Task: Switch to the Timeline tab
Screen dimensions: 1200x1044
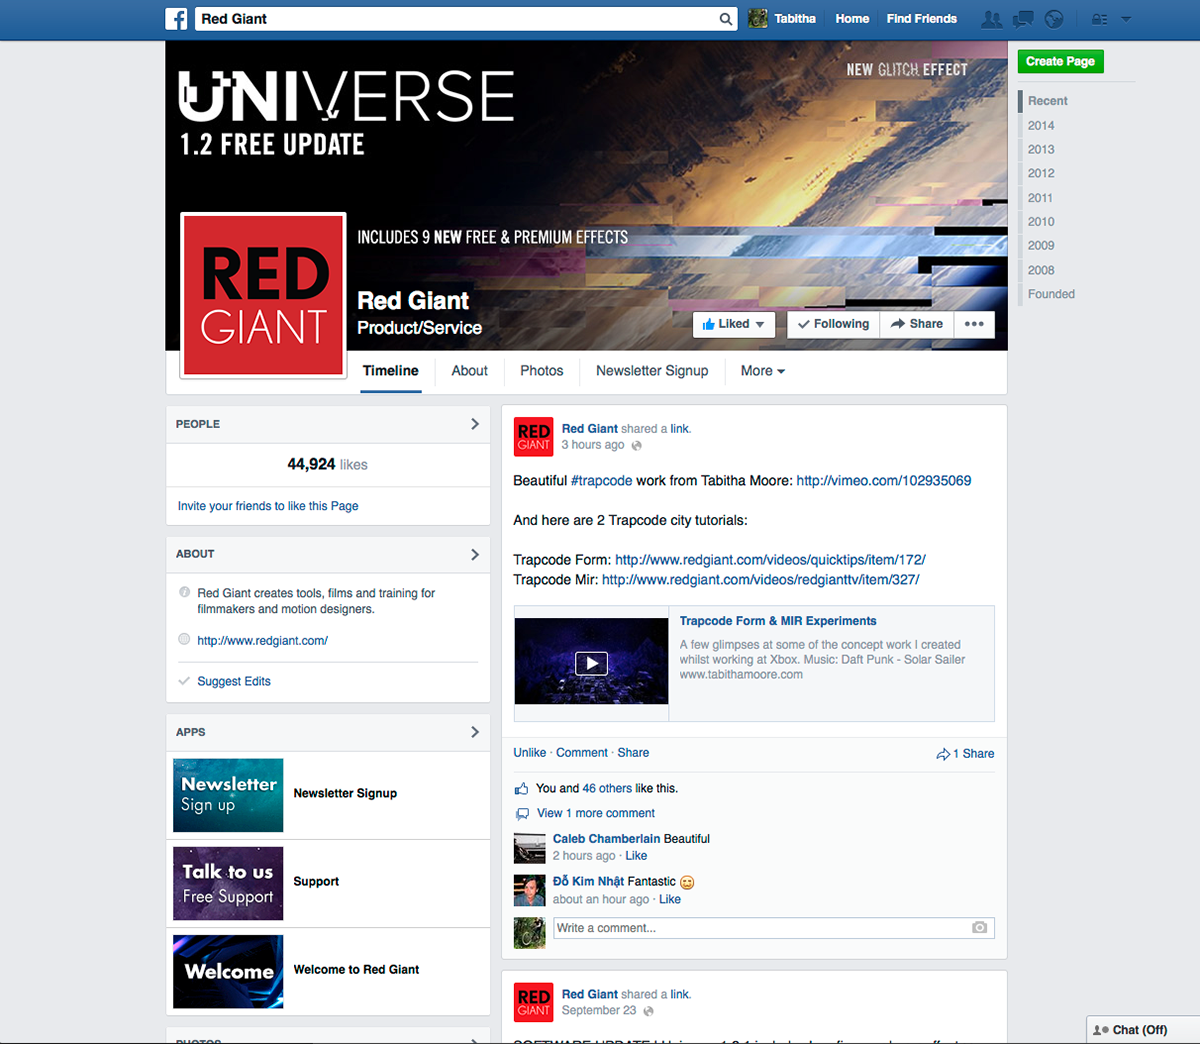Action: coord(391,371)
